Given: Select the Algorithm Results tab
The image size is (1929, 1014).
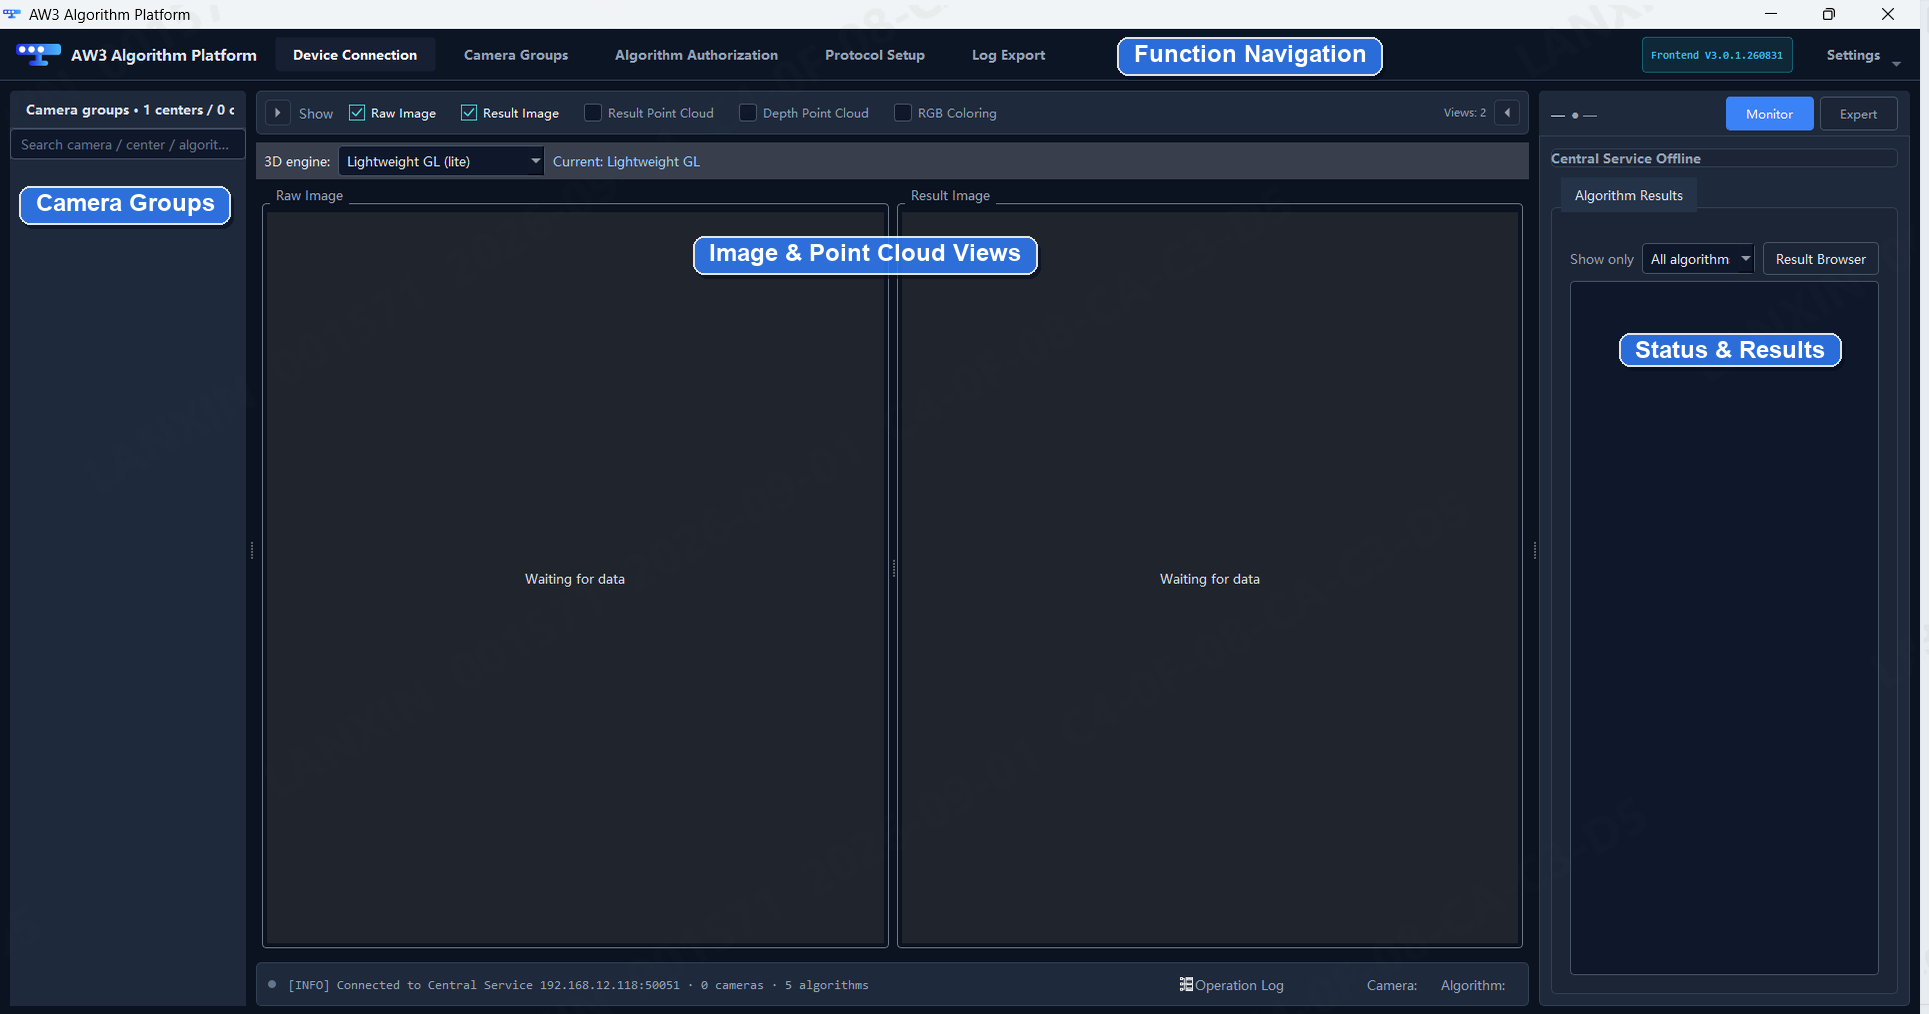Looking at the screenshot, I should 1628,195.
